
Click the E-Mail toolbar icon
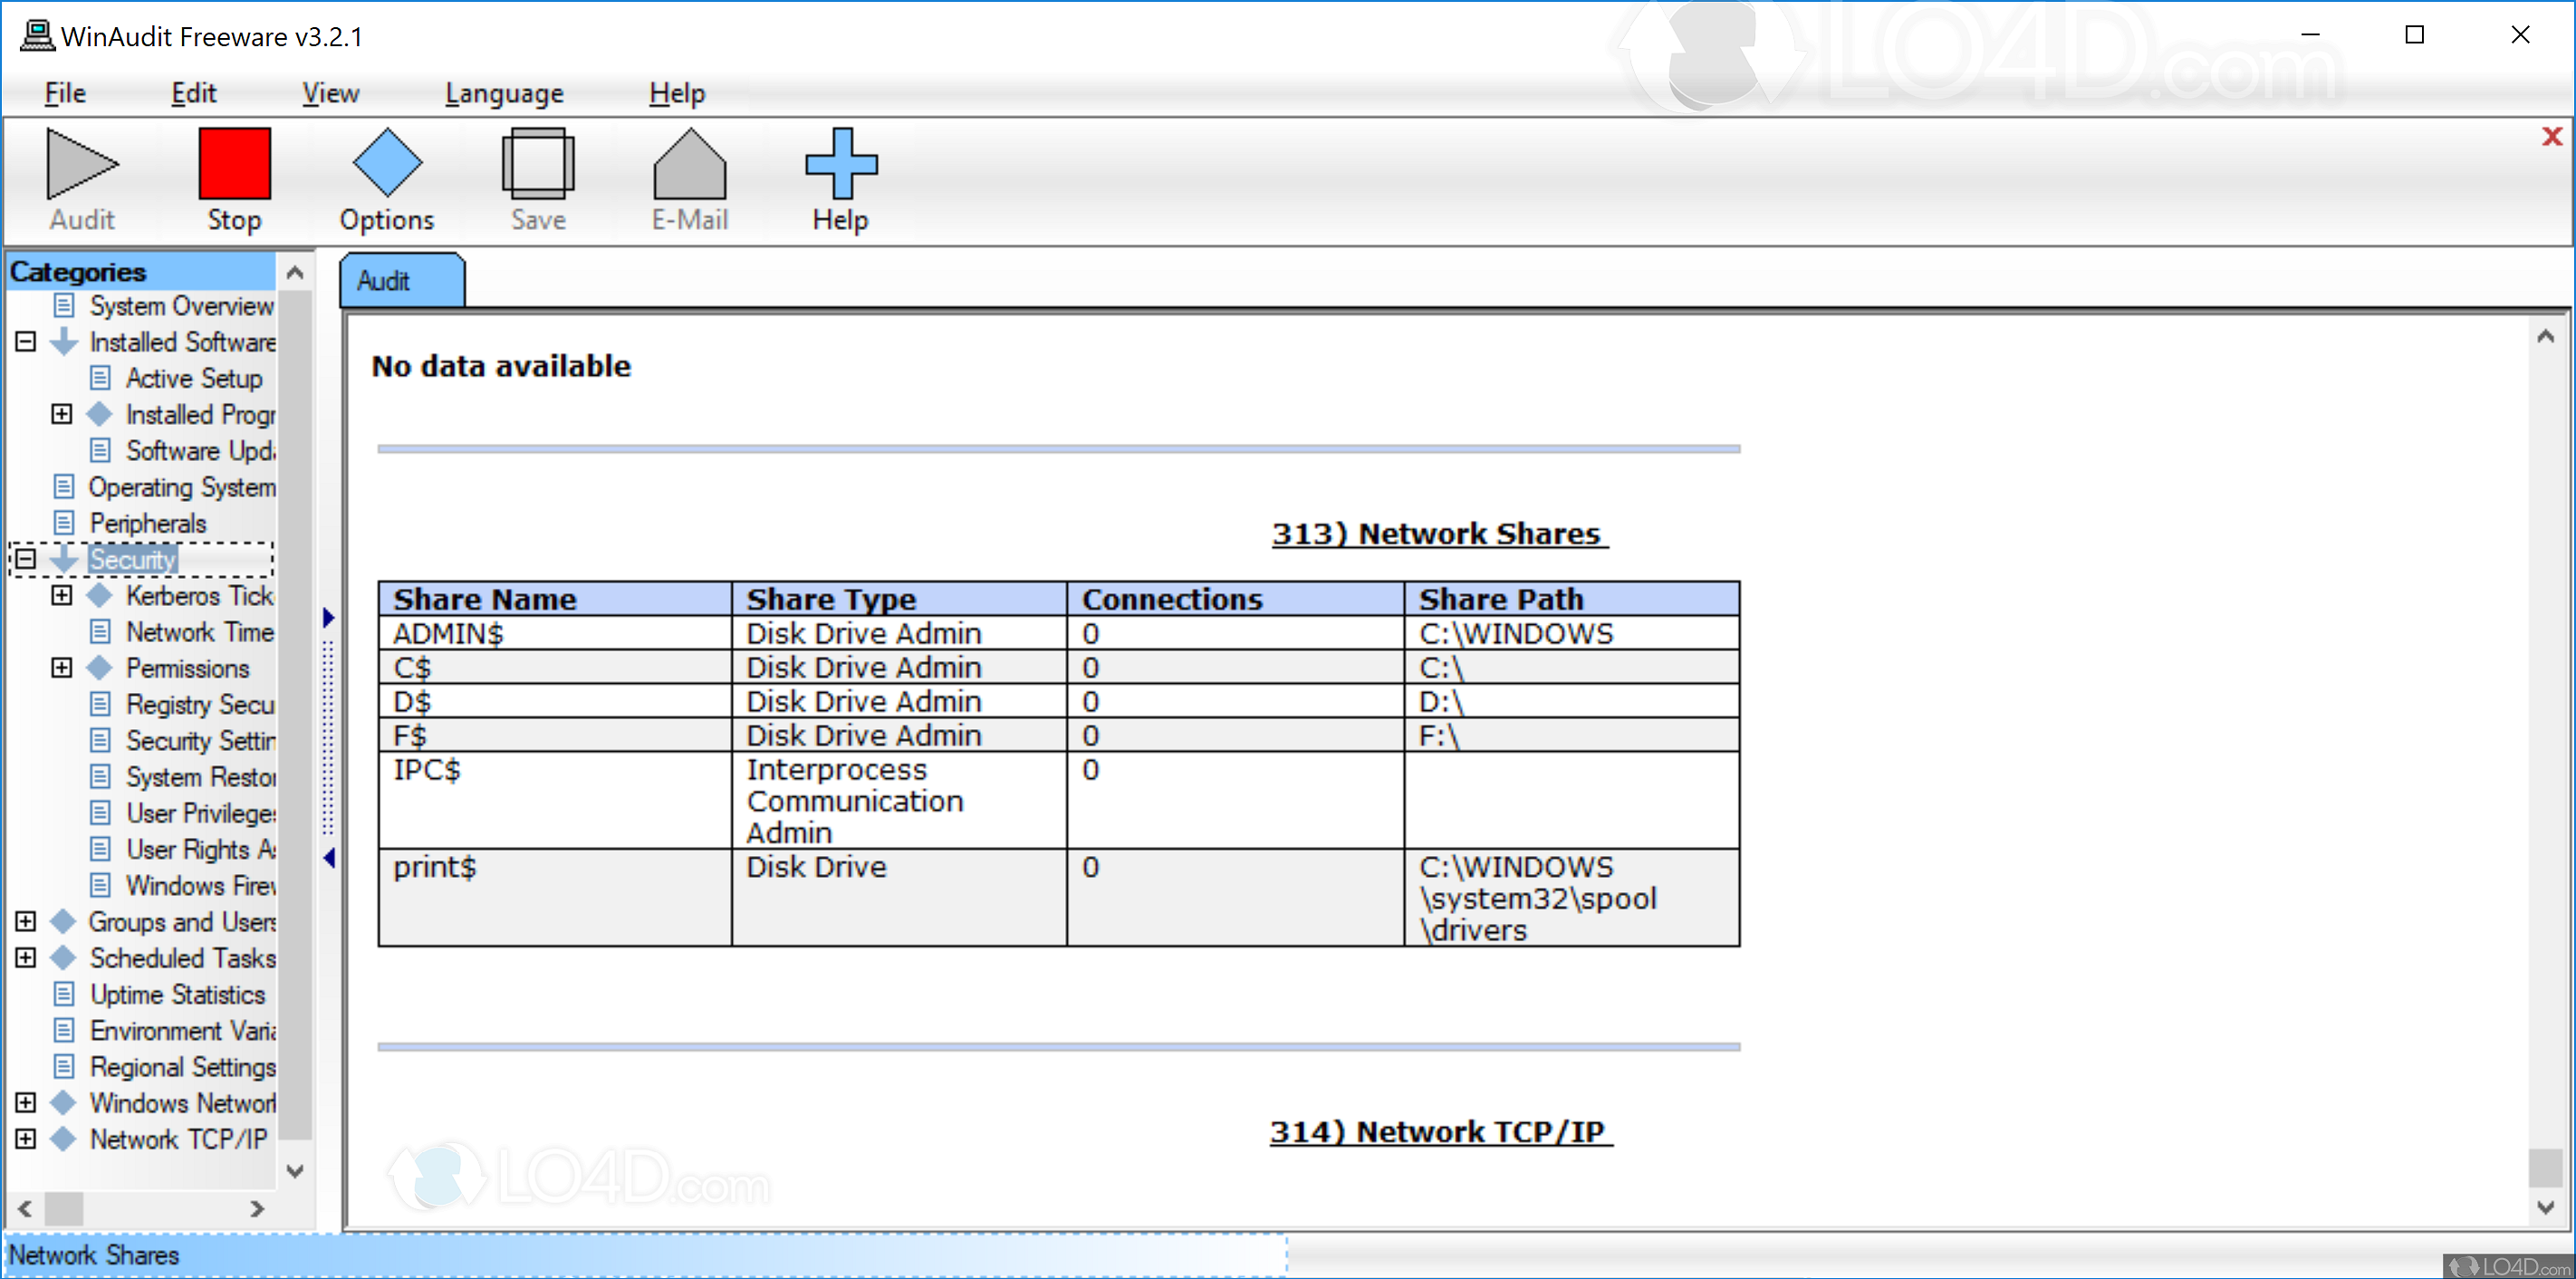point(689,165)
